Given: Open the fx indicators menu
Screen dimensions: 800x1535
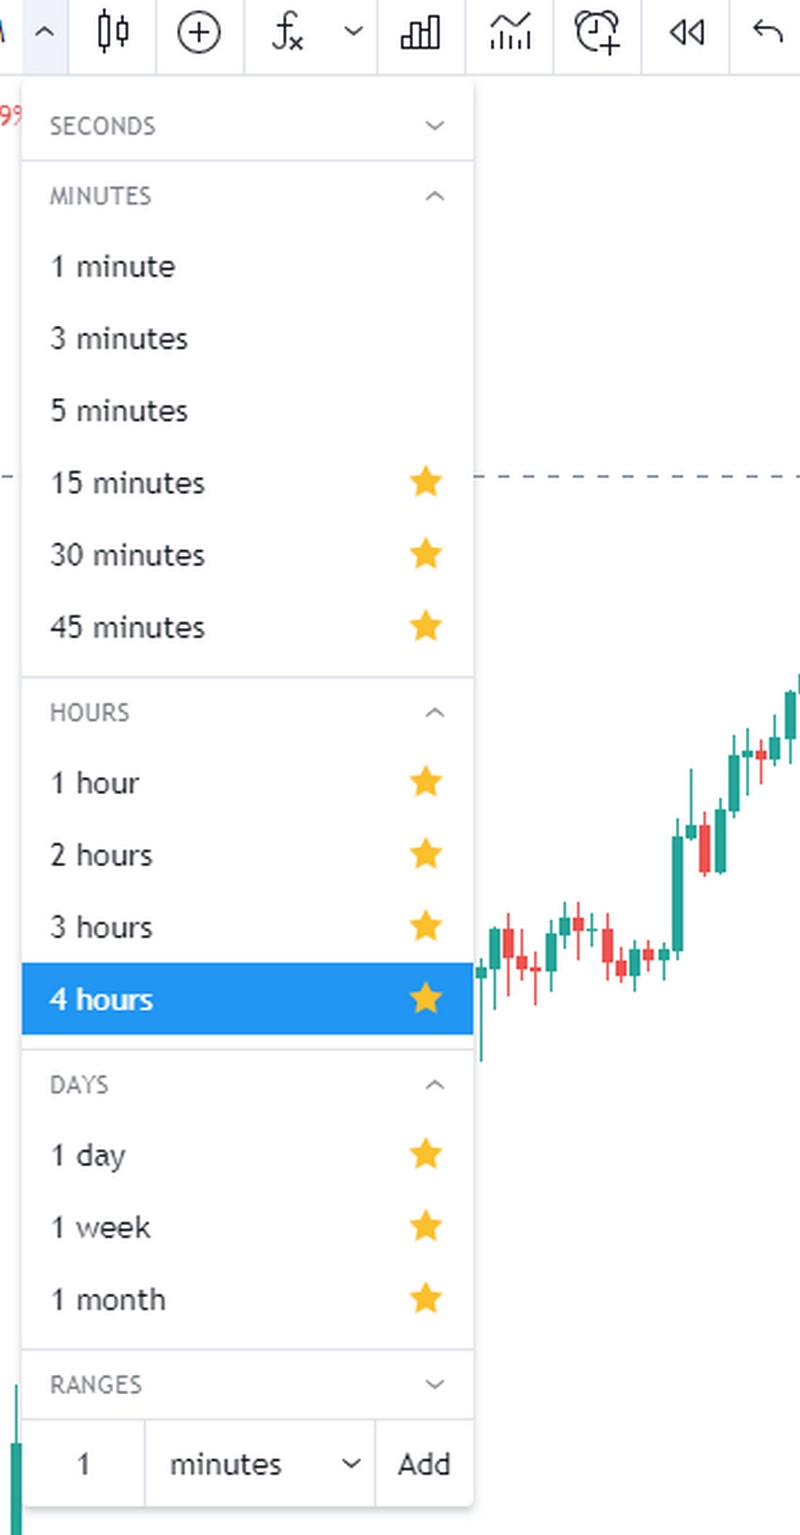Looking at the screenshot, I should coord(288,33).
